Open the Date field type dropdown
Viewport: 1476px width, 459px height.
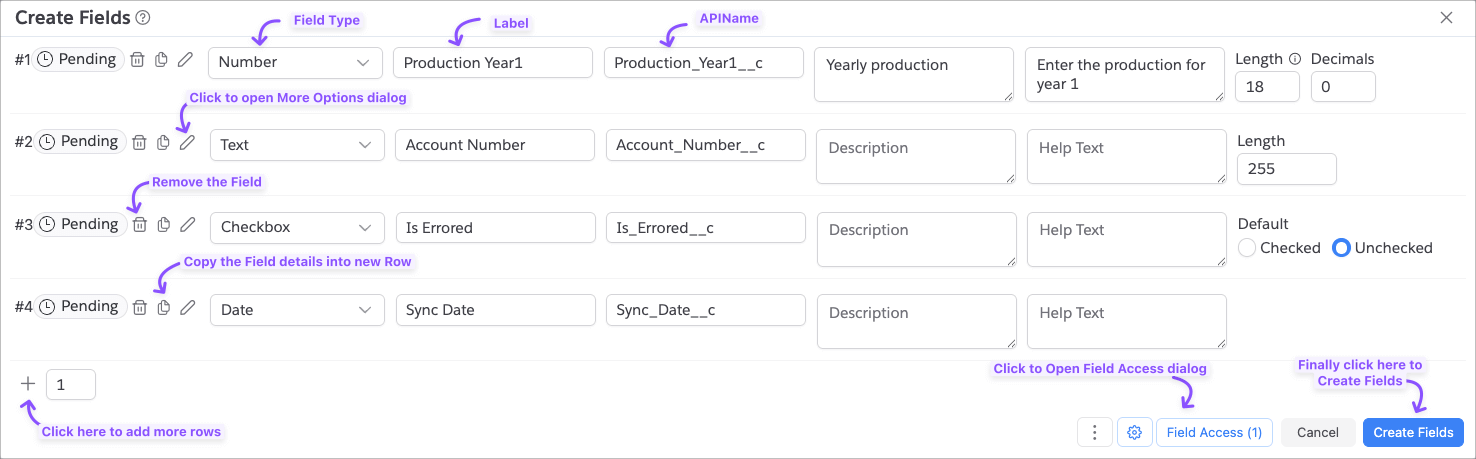(297, 310)
